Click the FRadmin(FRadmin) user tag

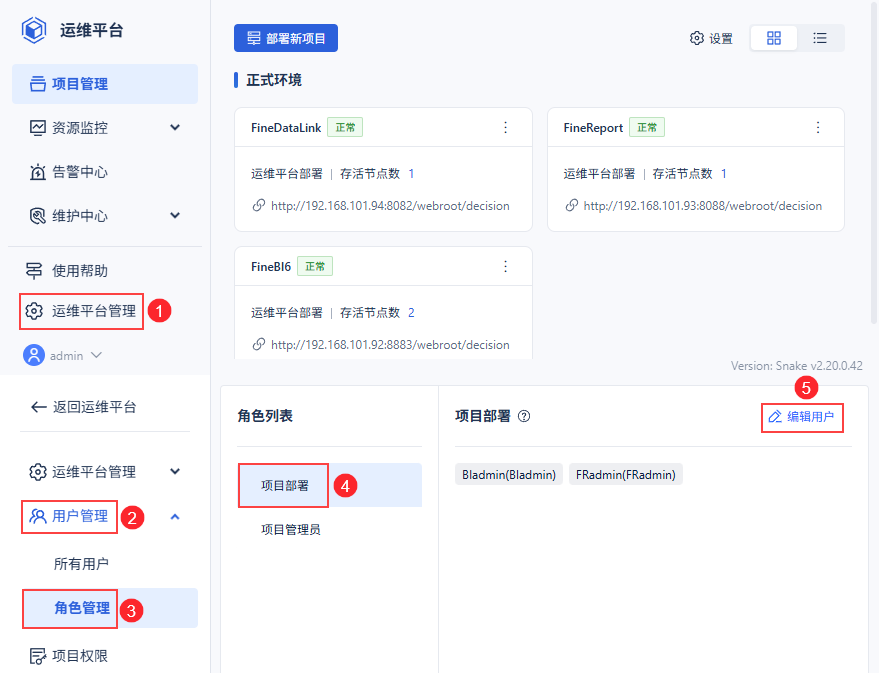(626, 475)
